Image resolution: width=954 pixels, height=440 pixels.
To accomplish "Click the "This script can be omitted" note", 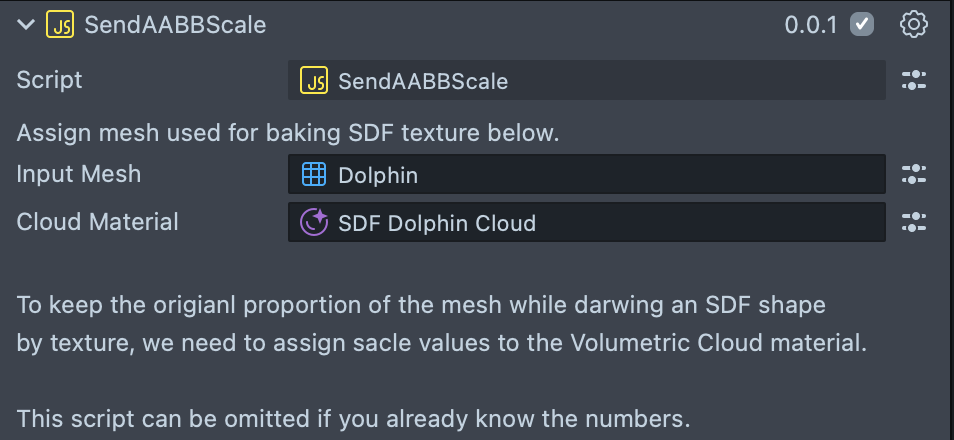I will (x=353, y=417).
